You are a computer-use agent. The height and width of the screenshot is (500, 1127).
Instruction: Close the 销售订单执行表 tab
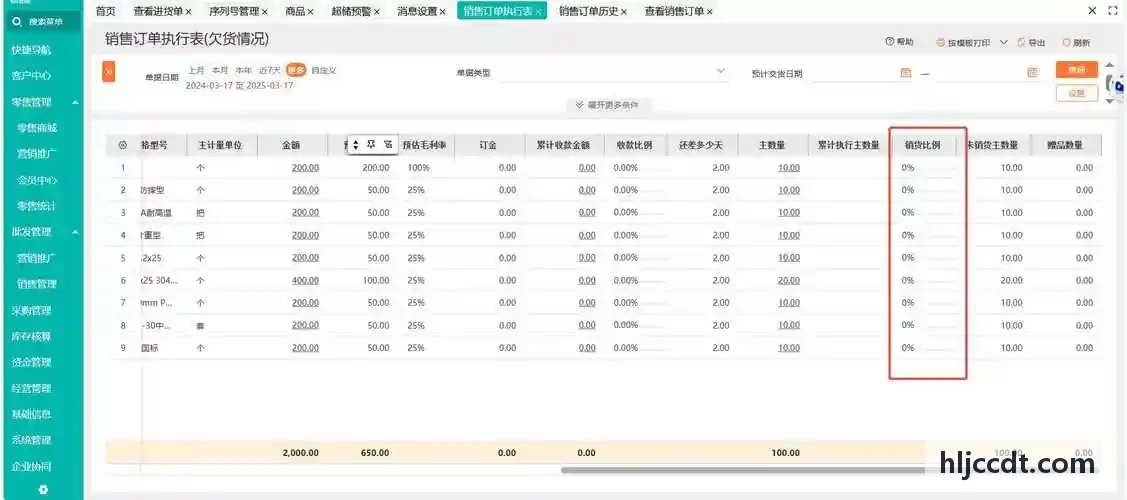538,12
